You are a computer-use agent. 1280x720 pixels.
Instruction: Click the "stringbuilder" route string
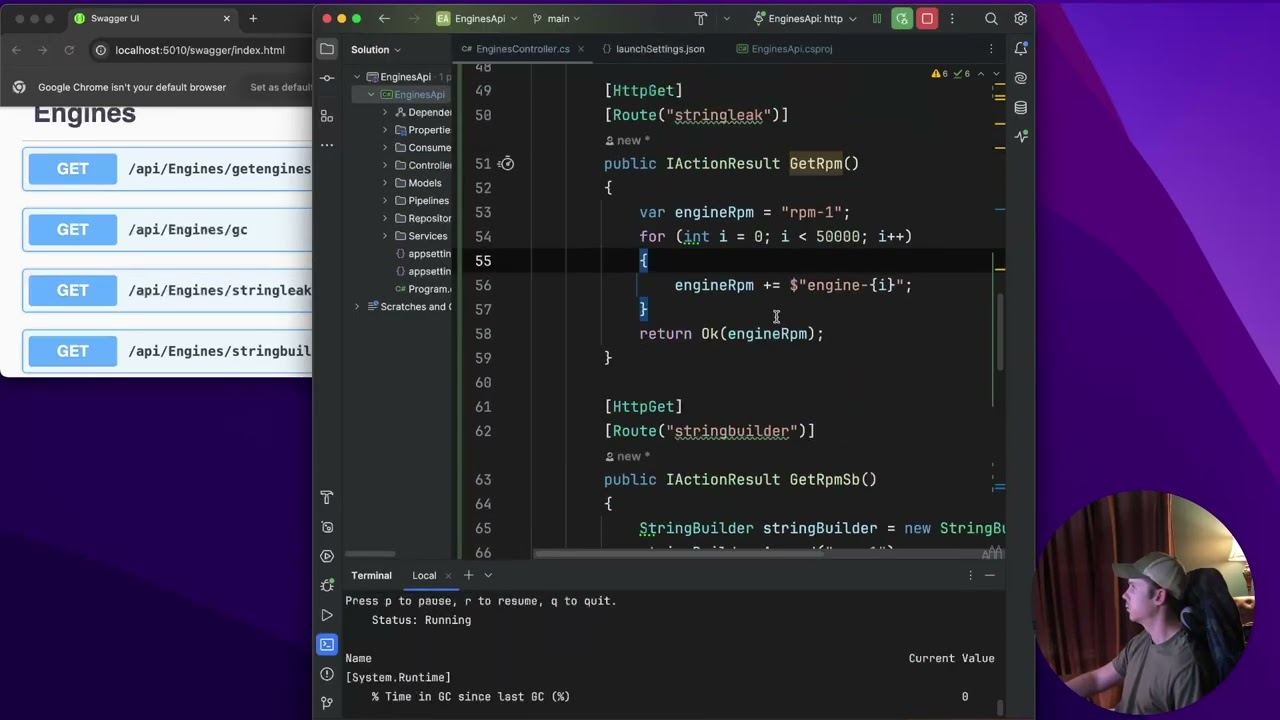(731, 431)
